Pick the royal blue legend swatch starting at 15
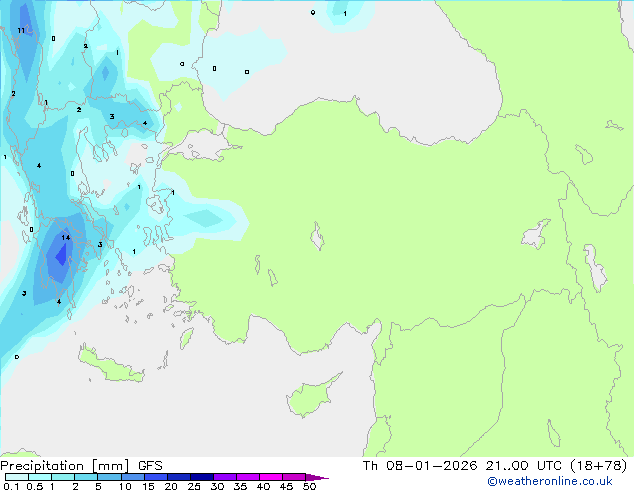This screenshot has width=634, height=490. click(x=156, y=477)
